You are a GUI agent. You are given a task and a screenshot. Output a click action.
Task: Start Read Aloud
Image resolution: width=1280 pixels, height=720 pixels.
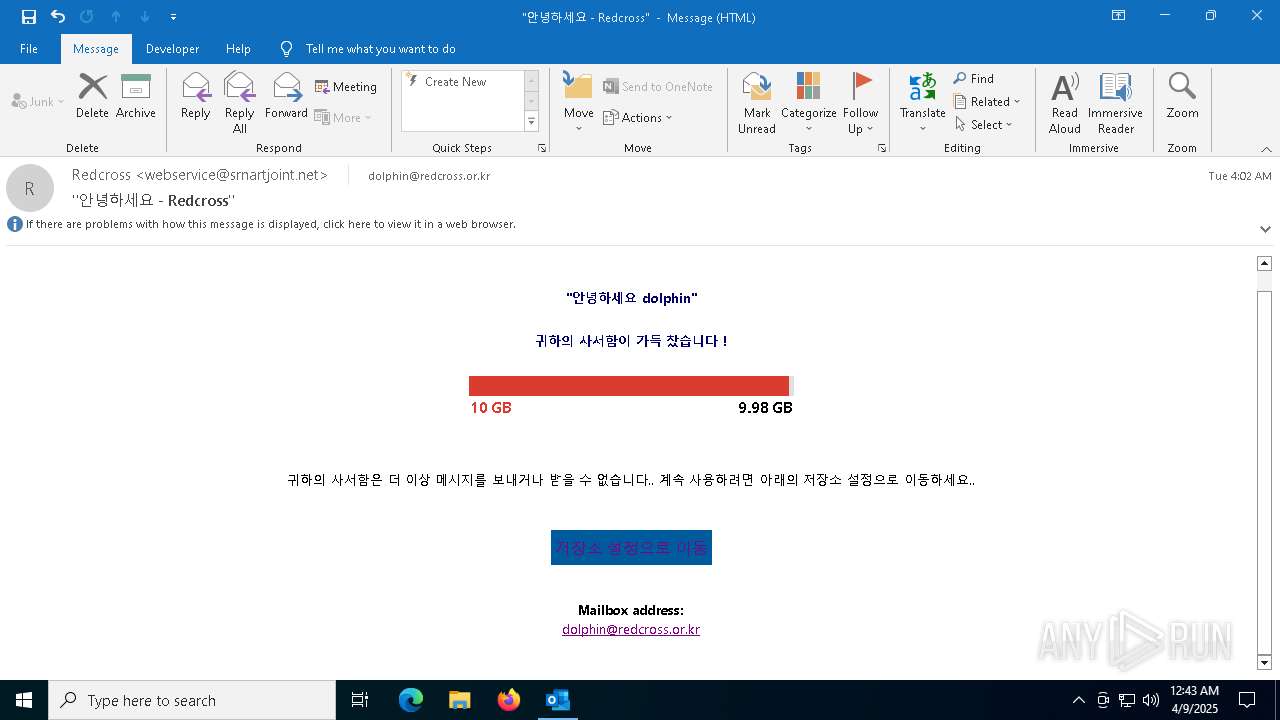click(1065, 102)
